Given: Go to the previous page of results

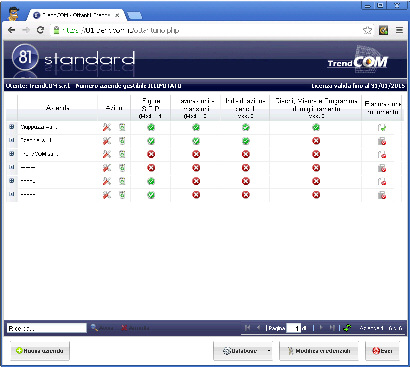Looking at the screenshot, I should coord(258,328).
